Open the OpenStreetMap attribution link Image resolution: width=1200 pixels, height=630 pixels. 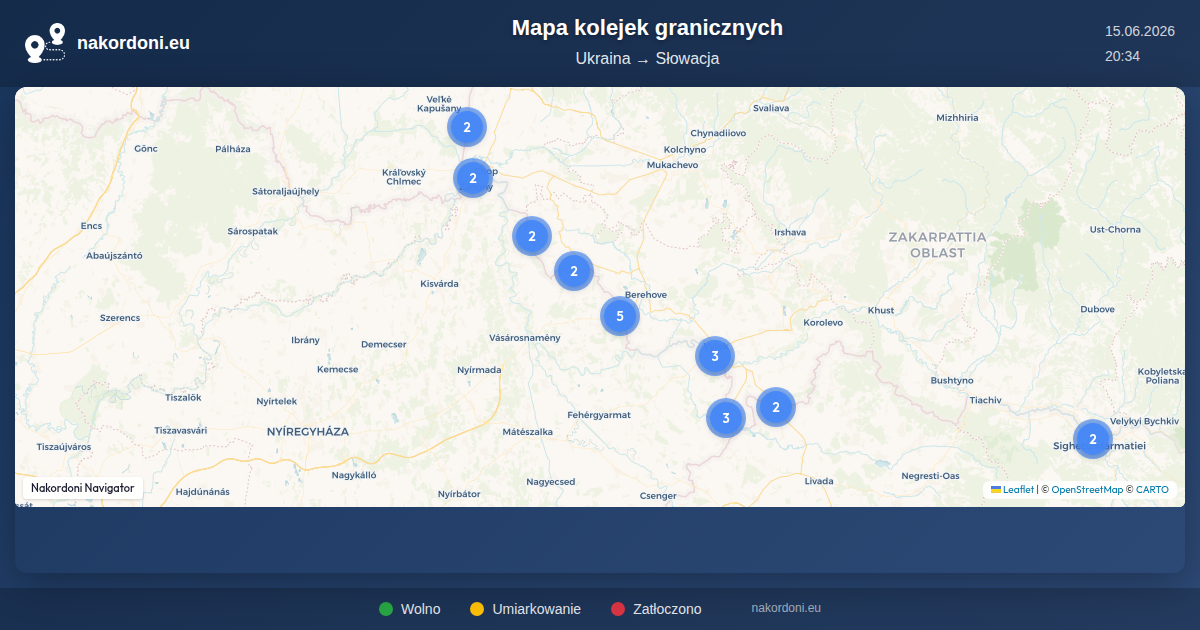pos(1087,490)
